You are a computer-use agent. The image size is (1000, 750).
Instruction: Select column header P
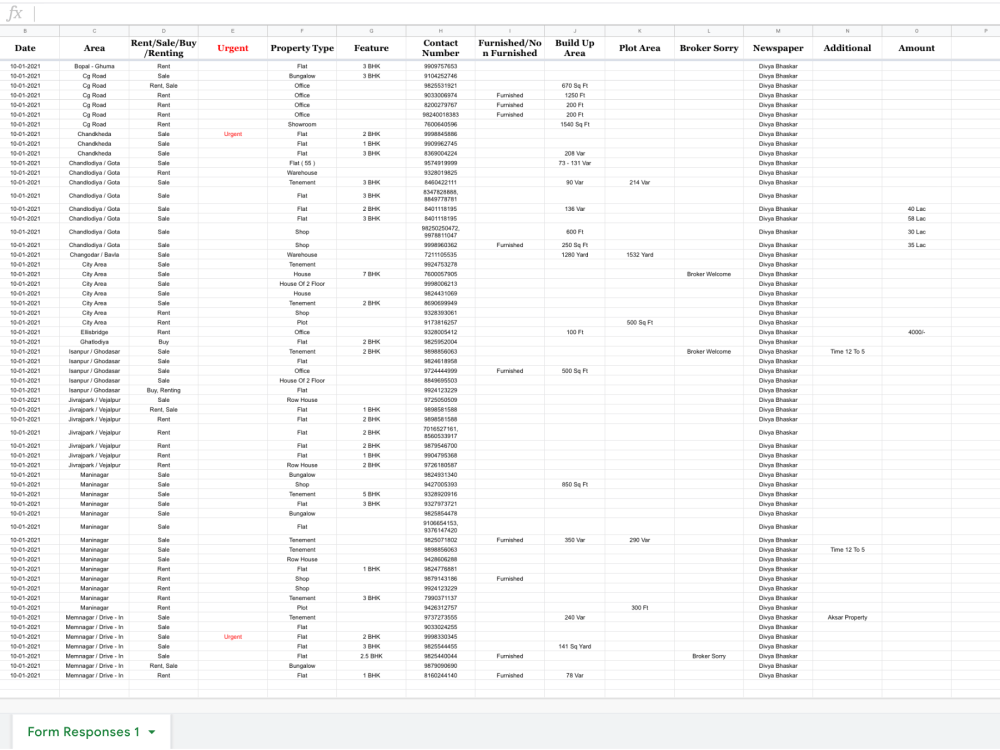pos(978,29)
